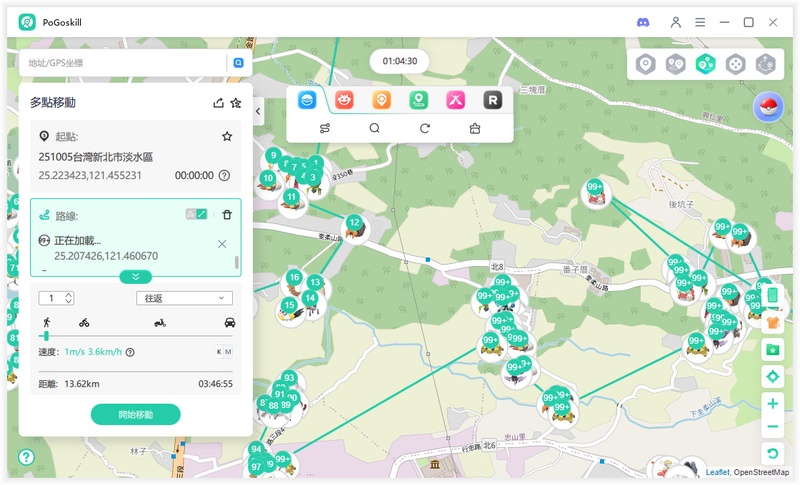The height and width of the screenshot is (485, 800).
Task: Favorite the starting point with star icon
Action: click(x=227, y=136)
